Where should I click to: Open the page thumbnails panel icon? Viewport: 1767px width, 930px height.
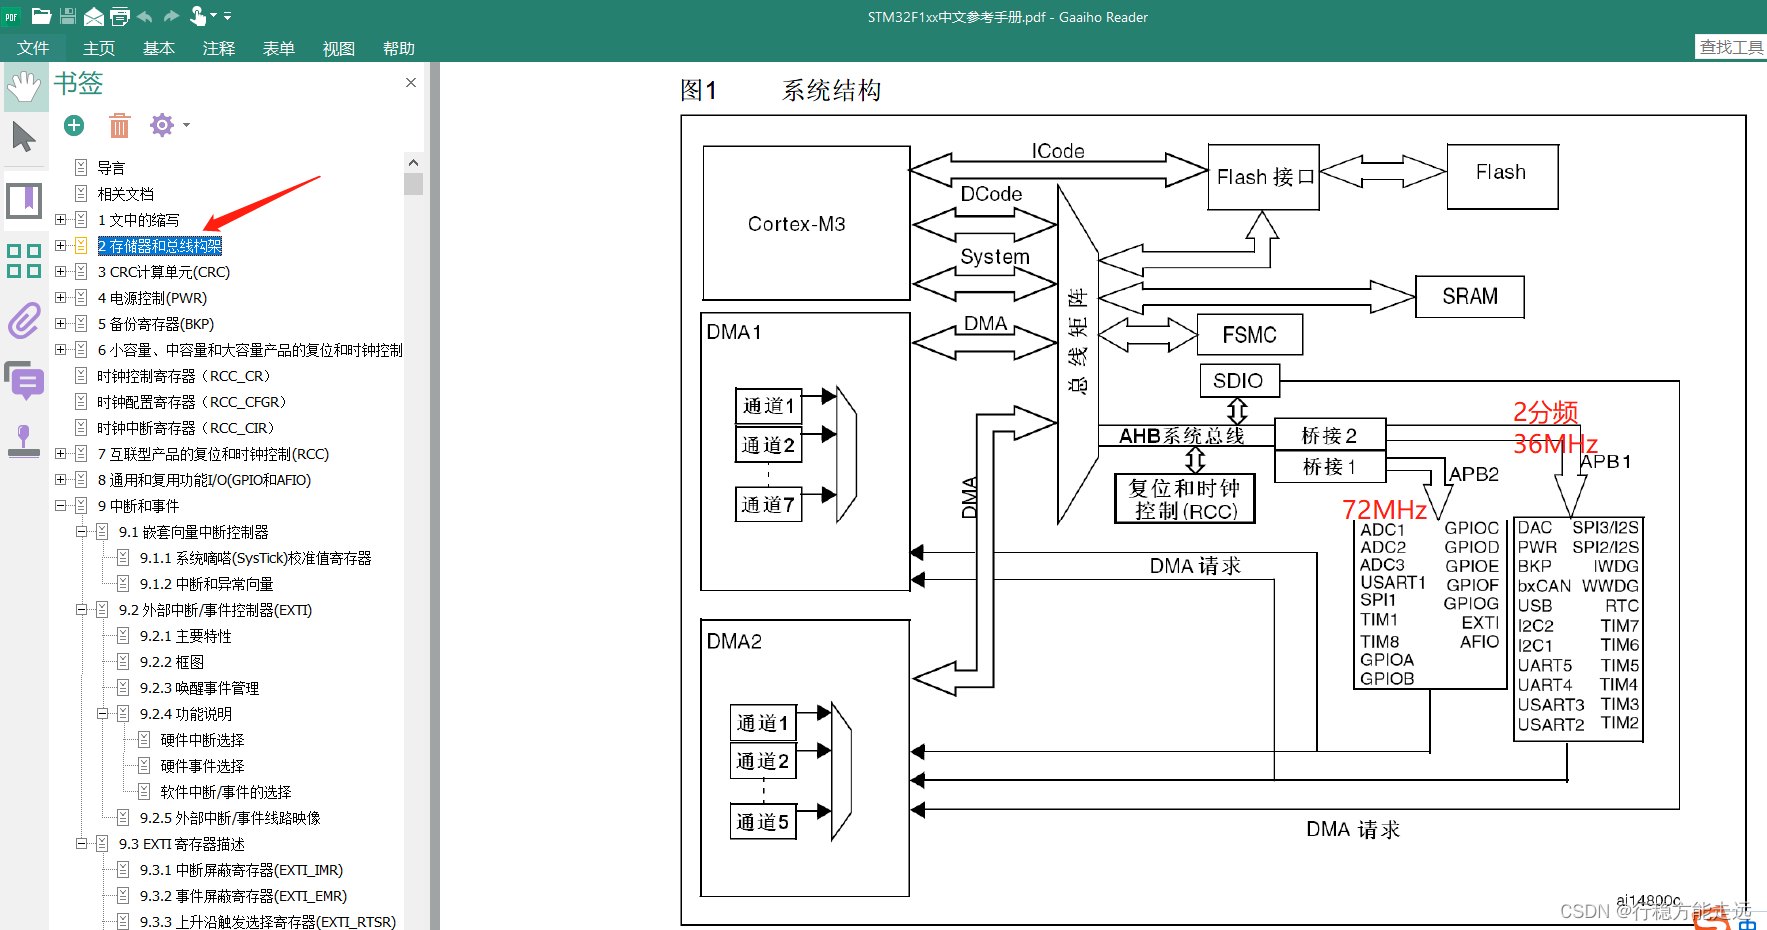[24, 260]
